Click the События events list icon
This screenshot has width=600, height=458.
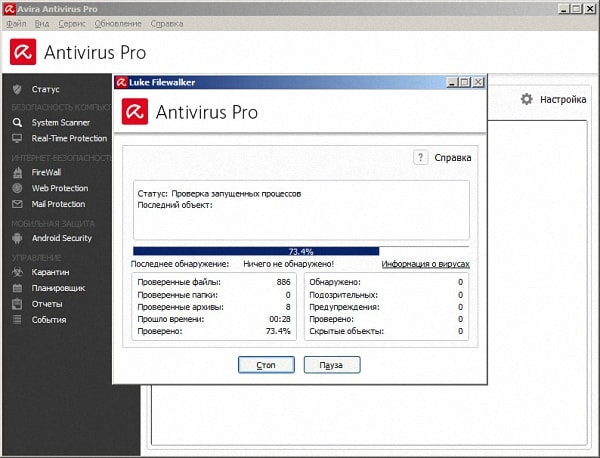coord(17,320)
